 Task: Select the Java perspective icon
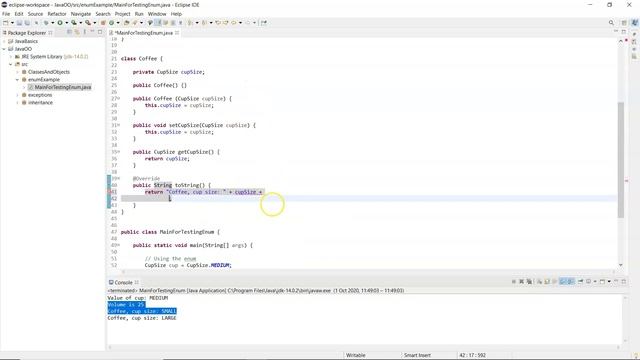click(x=634, y=23)
